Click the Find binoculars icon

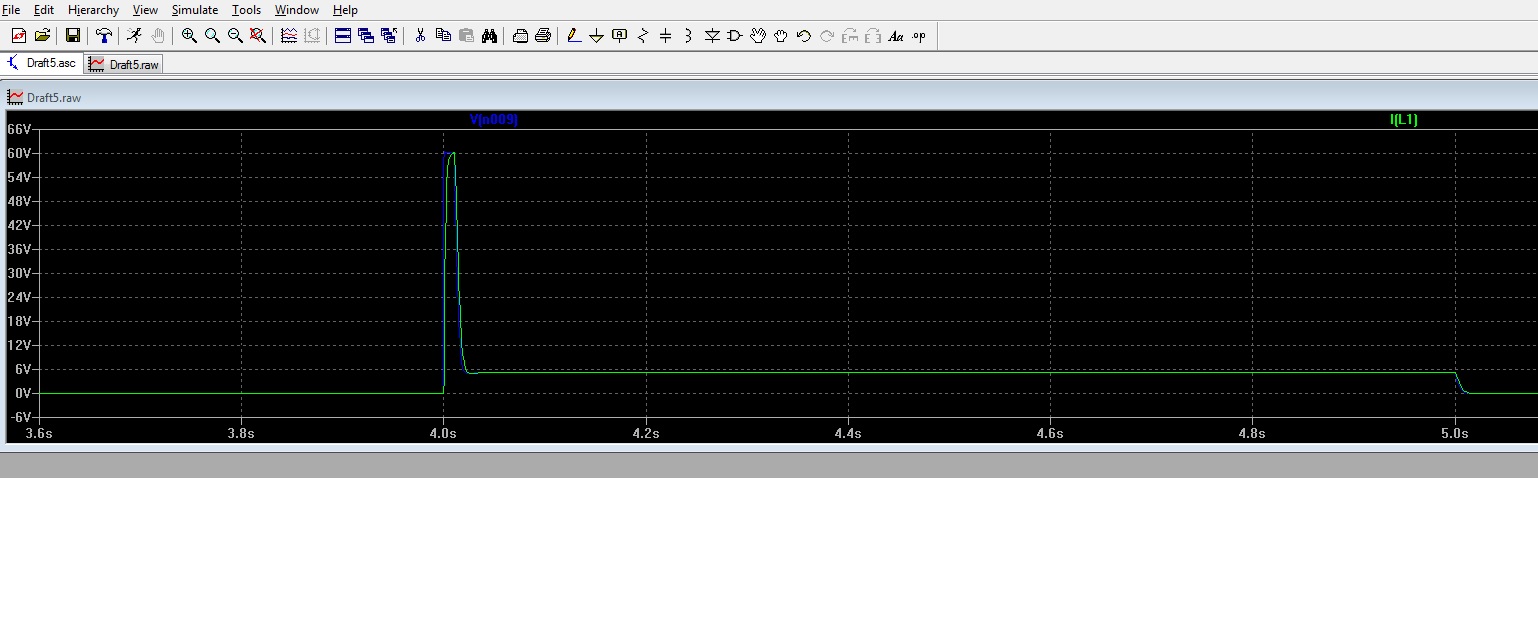pyautogui.click(x=489, y=36)
